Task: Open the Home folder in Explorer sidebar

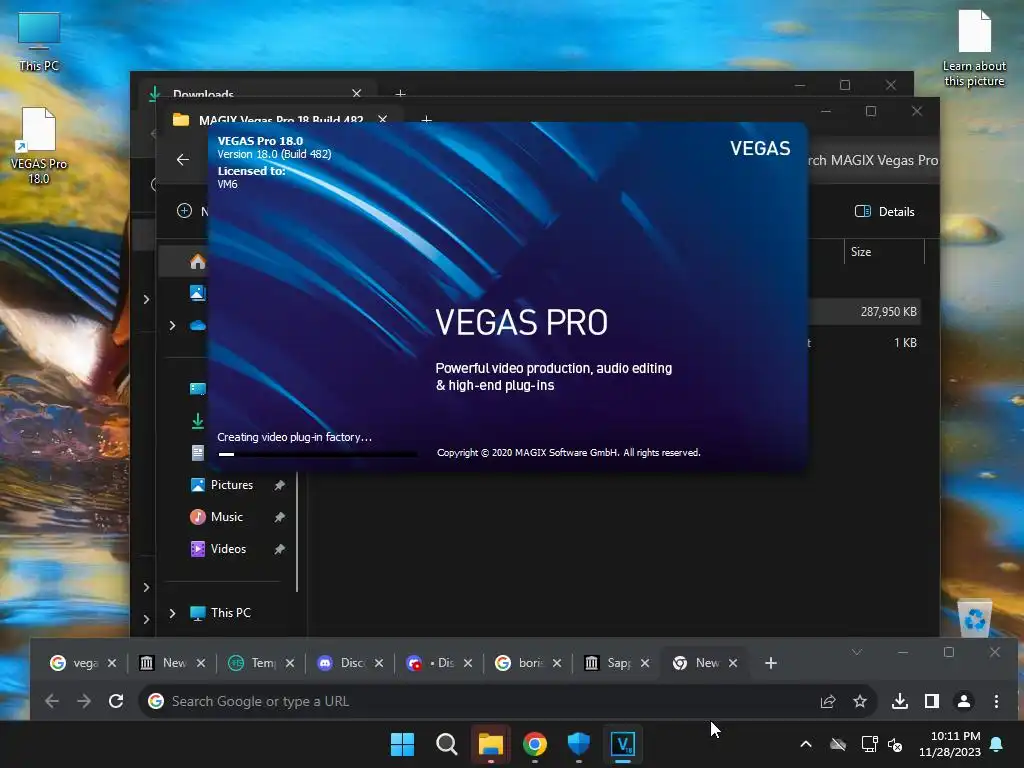Action: 197,262
